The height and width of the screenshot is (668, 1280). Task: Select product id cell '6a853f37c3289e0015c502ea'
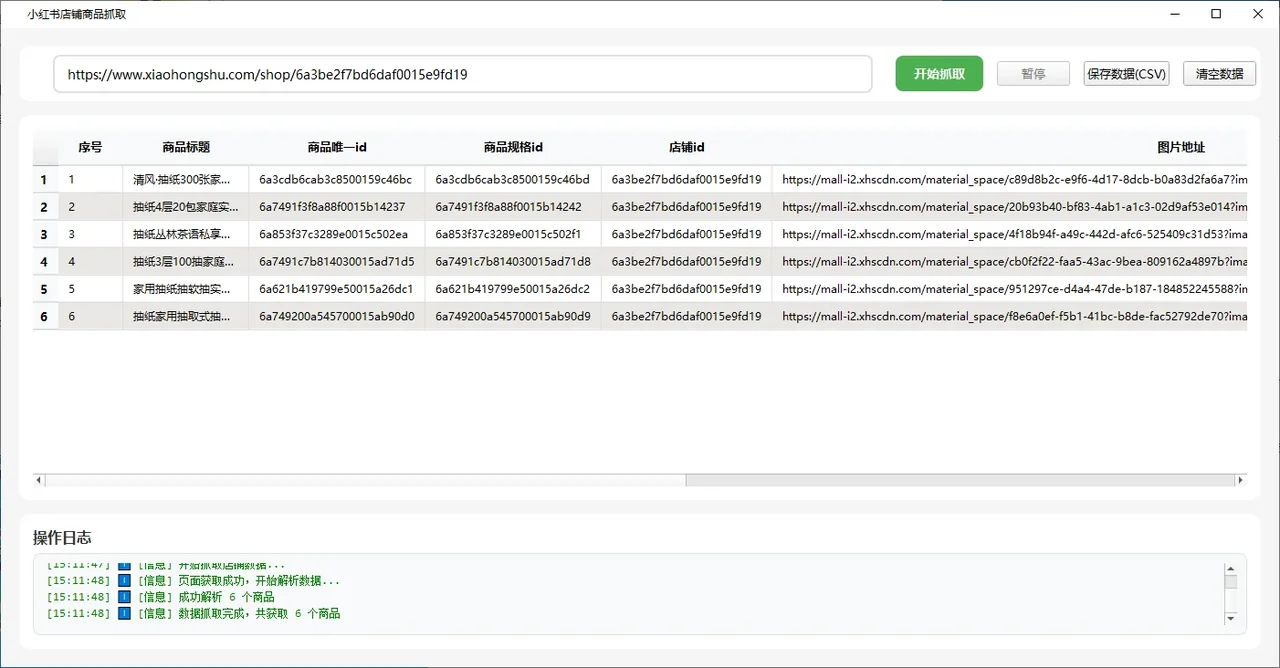pos(337,234)
